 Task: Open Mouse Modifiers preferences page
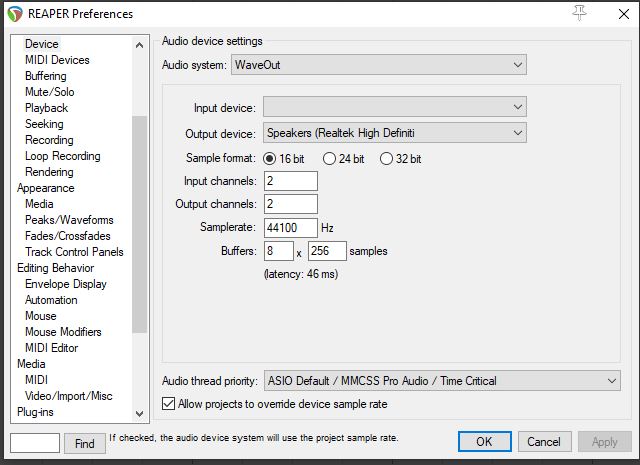coord(63,332)
